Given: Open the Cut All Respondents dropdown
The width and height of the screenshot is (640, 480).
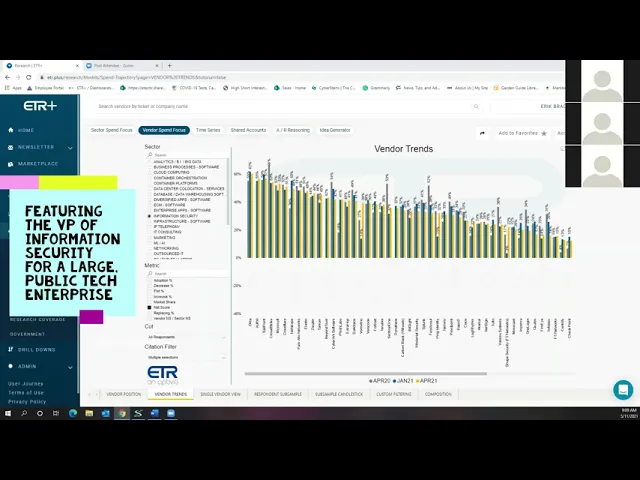Looking at the screenshot, I should tap(186, 337).
